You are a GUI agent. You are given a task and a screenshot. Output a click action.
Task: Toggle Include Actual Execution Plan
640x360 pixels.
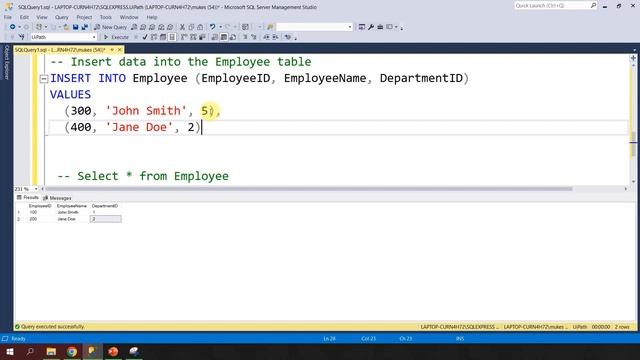[183, 37]
